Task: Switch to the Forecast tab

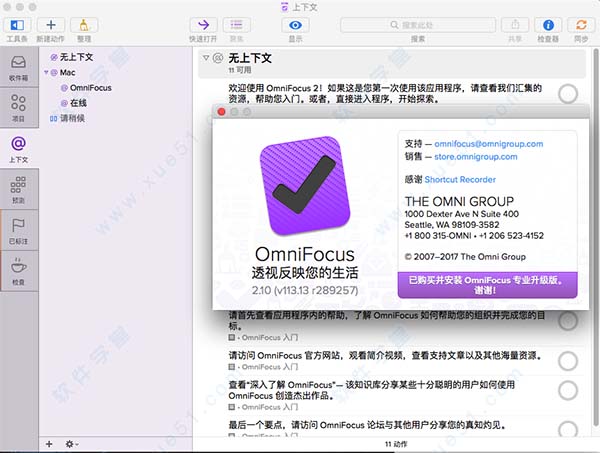Action: [x=19, y=190]
